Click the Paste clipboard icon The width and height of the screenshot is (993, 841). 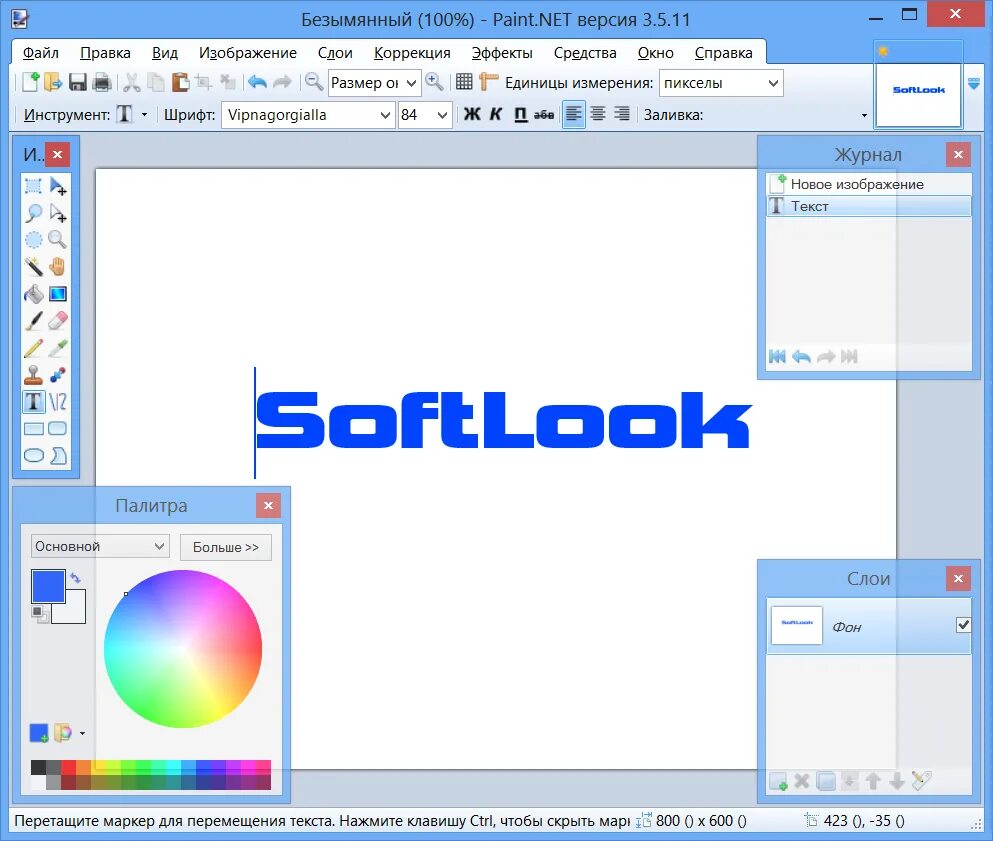point(180,82)
